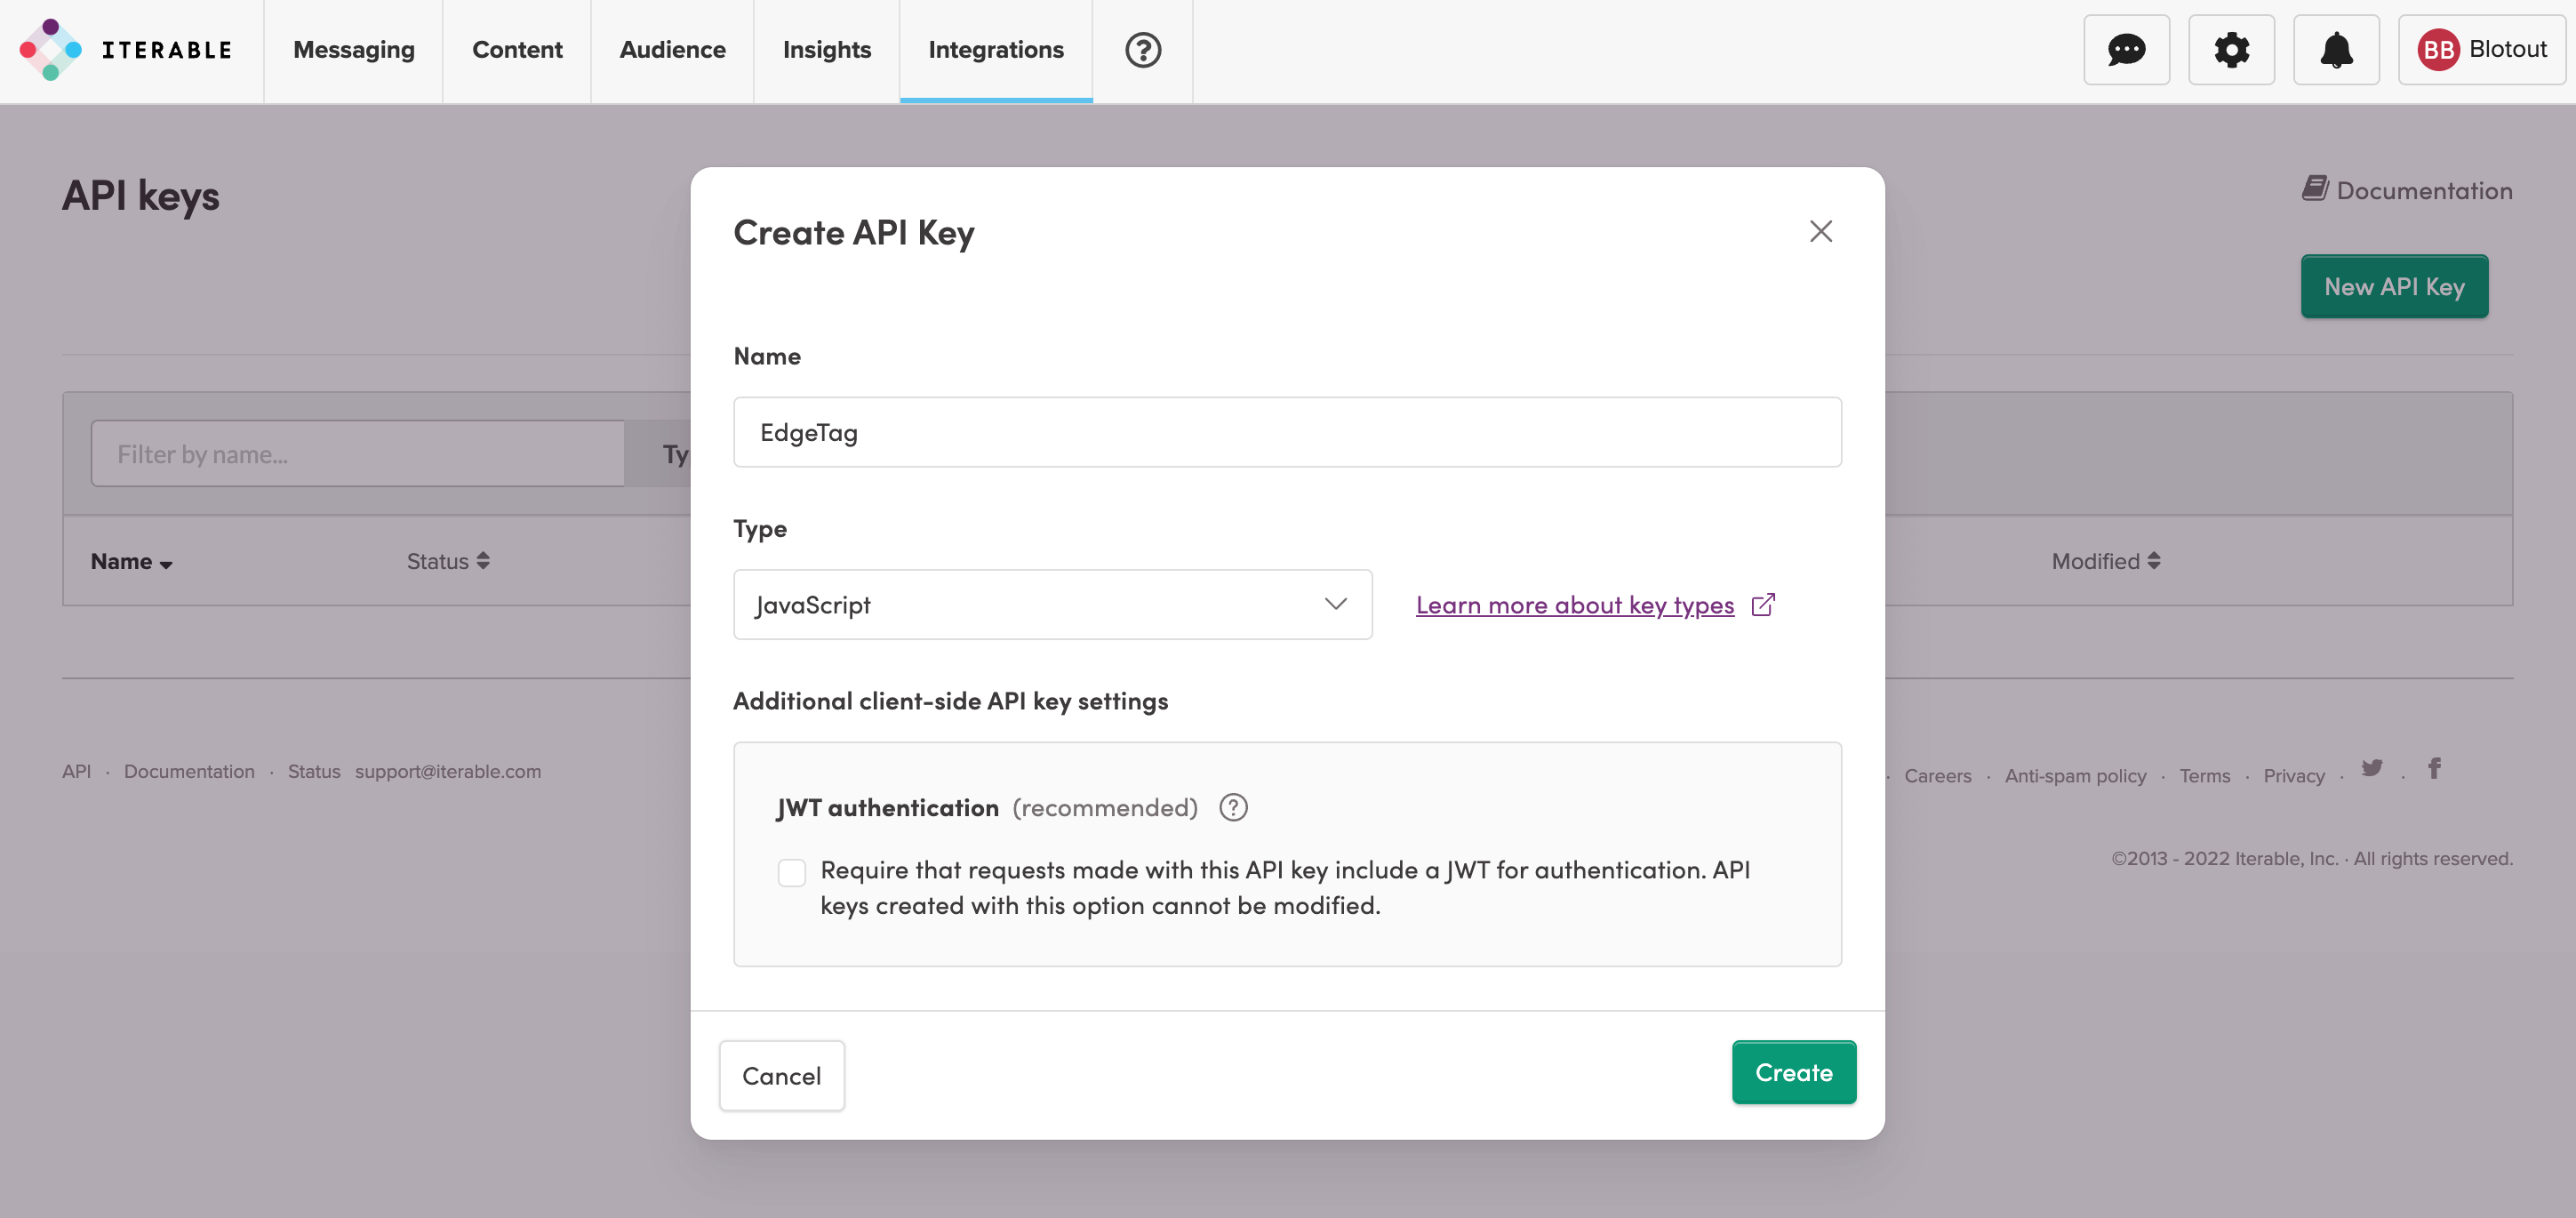Click the help question mark icon in navbar
Image resolution: width=2576 pixels, height=1218 pixels.
click(x=1142, y=50)
